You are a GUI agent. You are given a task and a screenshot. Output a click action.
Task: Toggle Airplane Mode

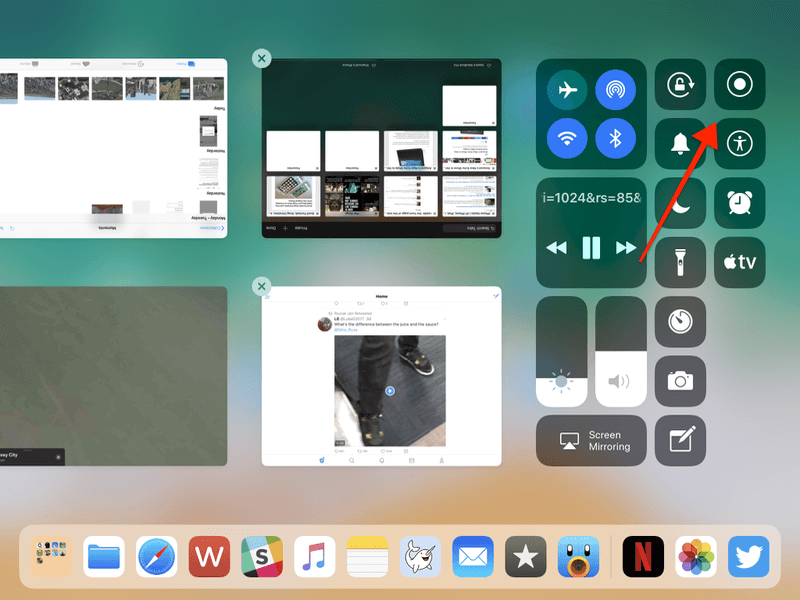(568, 90)
